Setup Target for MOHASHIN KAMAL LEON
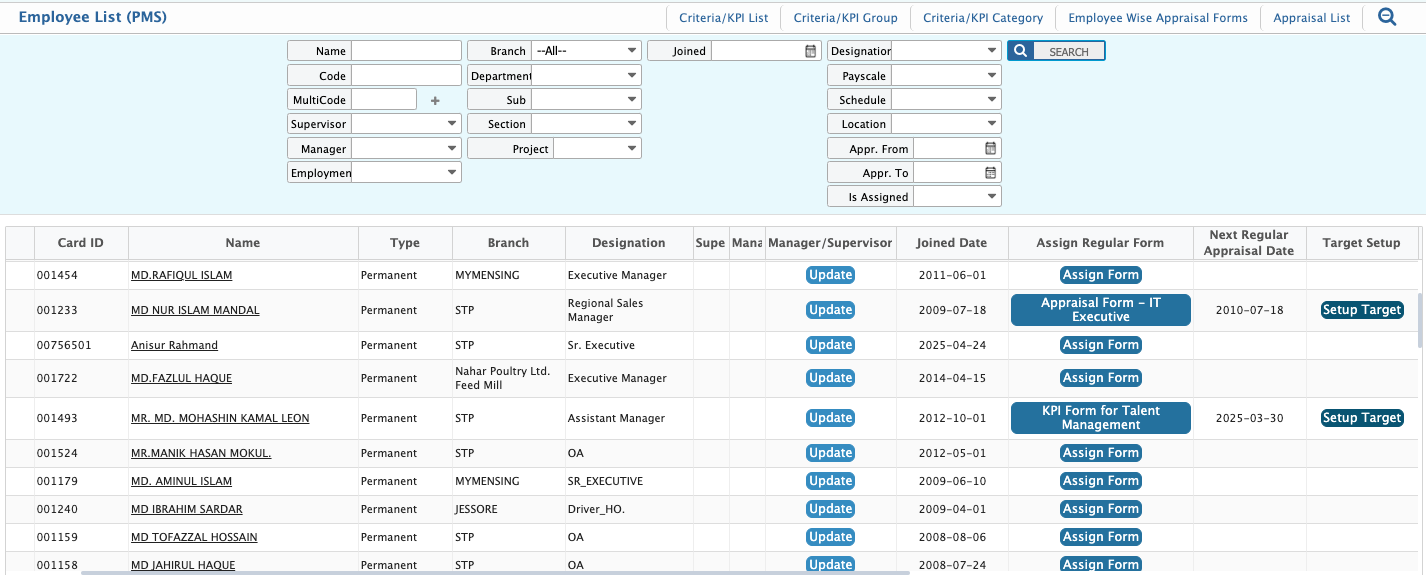The width and height of the screenshot is (1426, 575). click(x=1362, y=418)
